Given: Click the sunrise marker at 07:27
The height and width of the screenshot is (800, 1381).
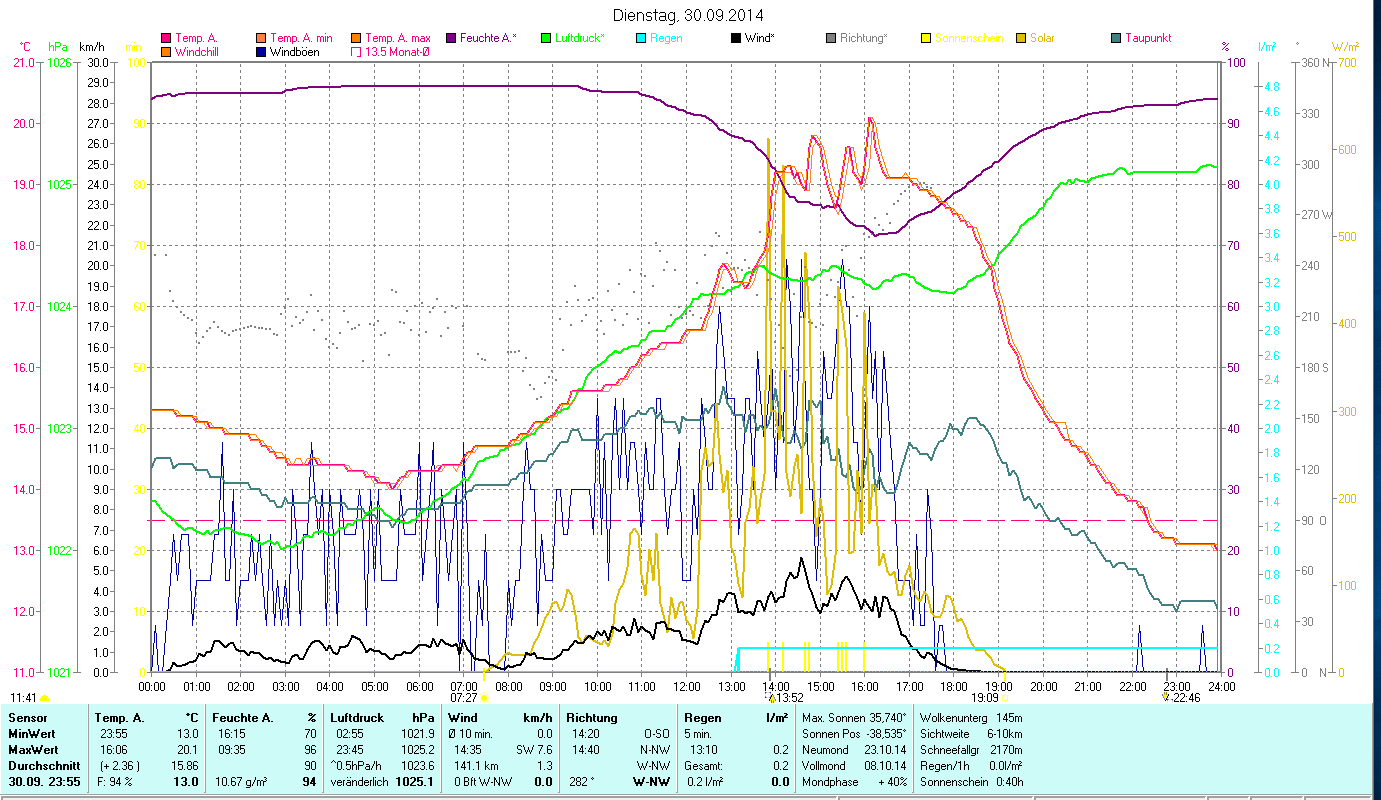Looking at the screenshot, I should [484, 698].
